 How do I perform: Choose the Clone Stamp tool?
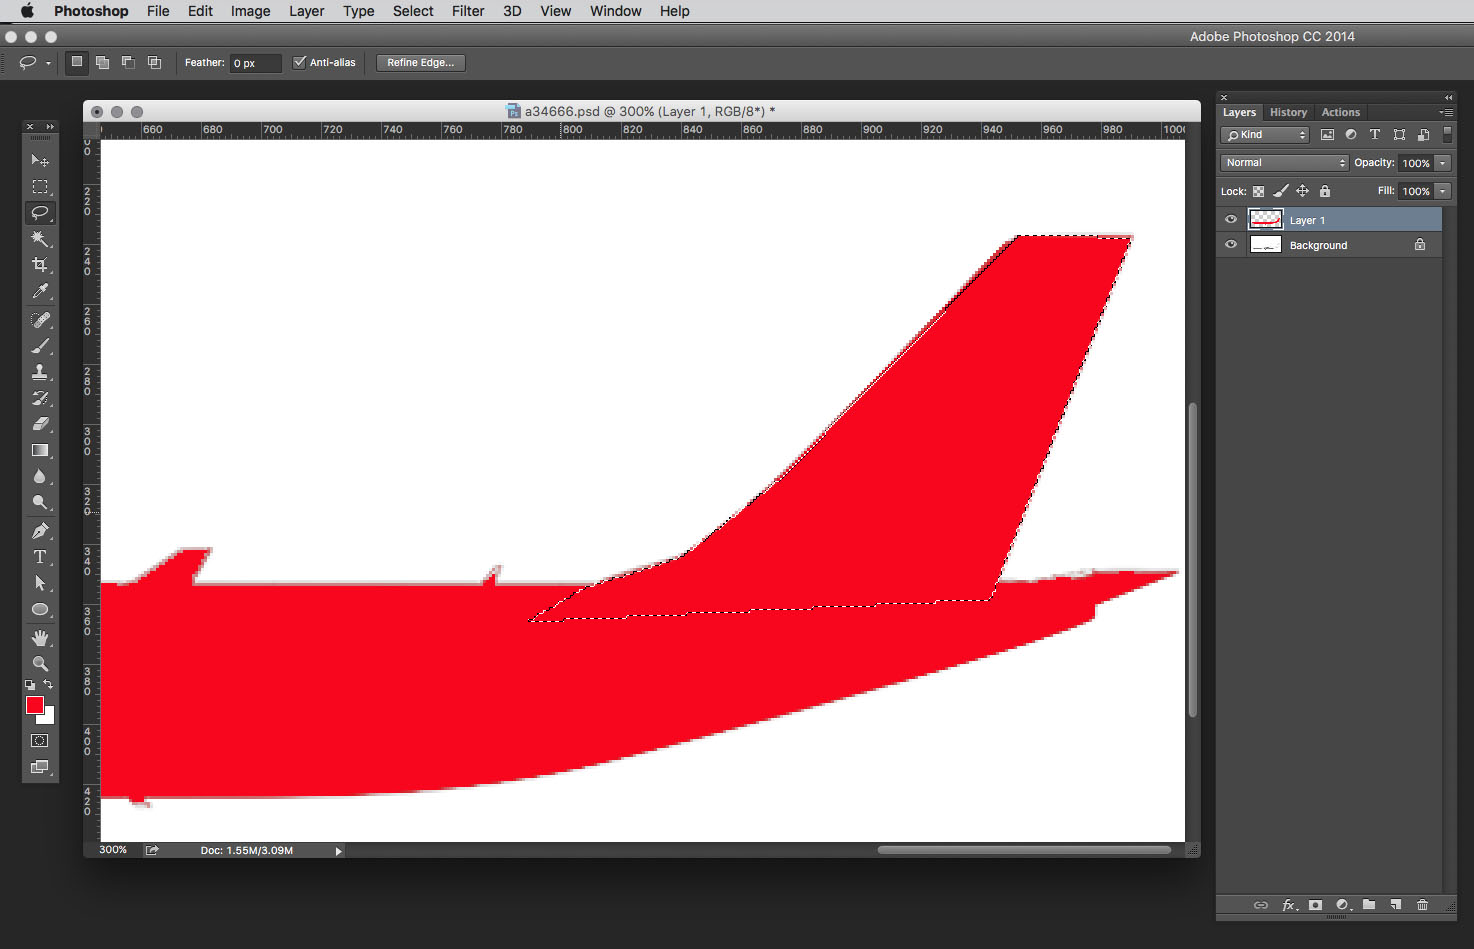pos(40,372)
